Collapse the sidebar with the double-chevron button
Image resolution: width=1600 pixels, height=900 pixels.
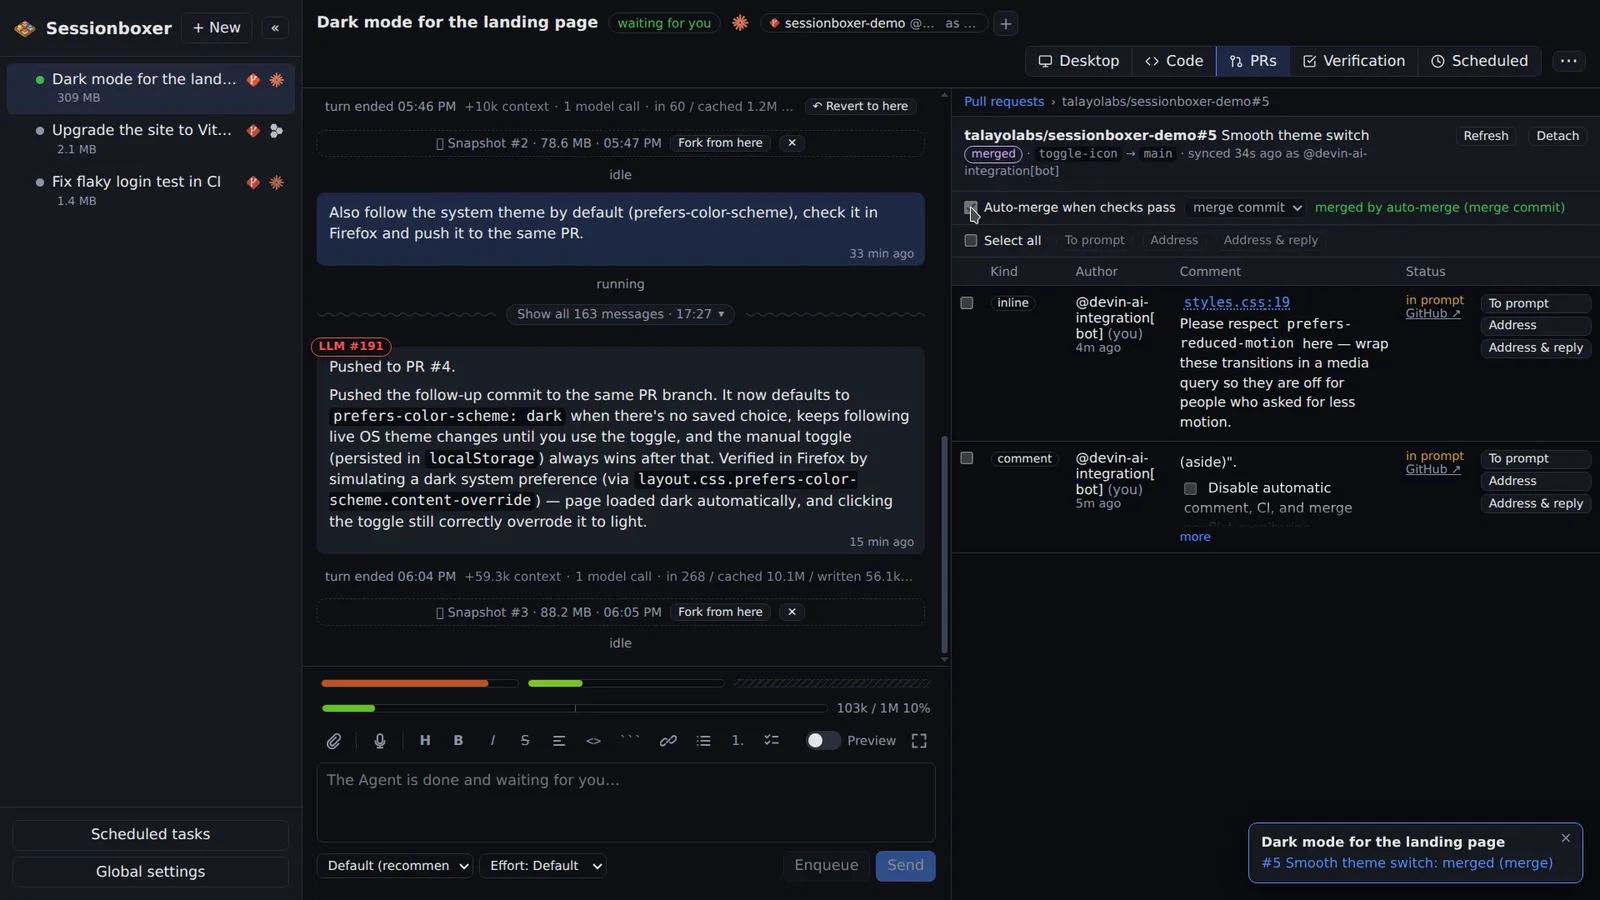275,28
